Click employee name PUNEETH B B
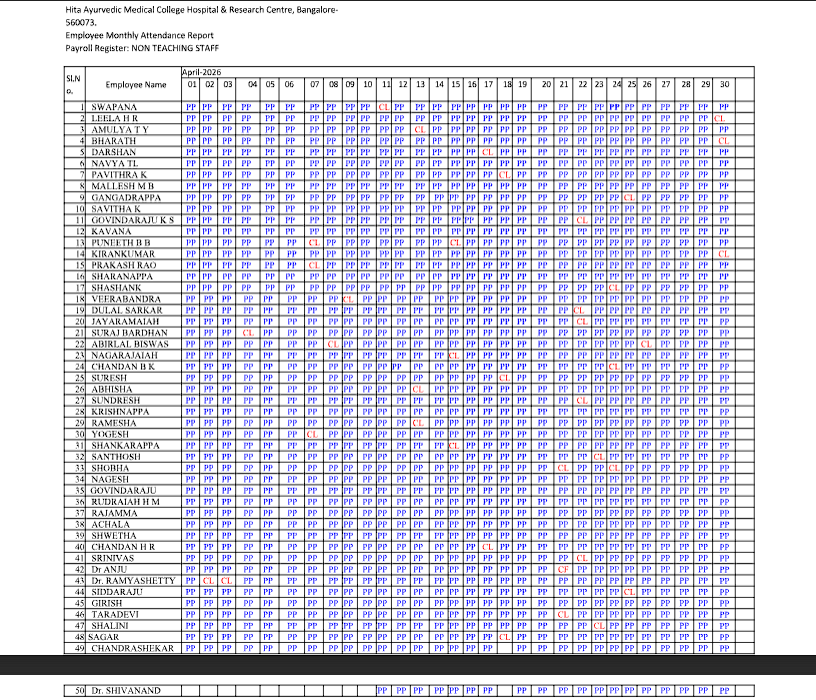 tap(121, 243)
